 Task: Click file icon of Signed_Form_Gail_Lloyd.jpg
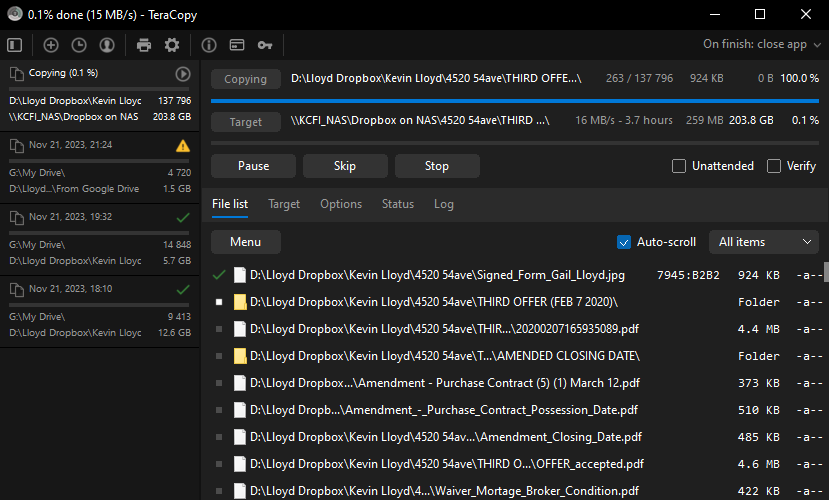[x=240, y=275]
